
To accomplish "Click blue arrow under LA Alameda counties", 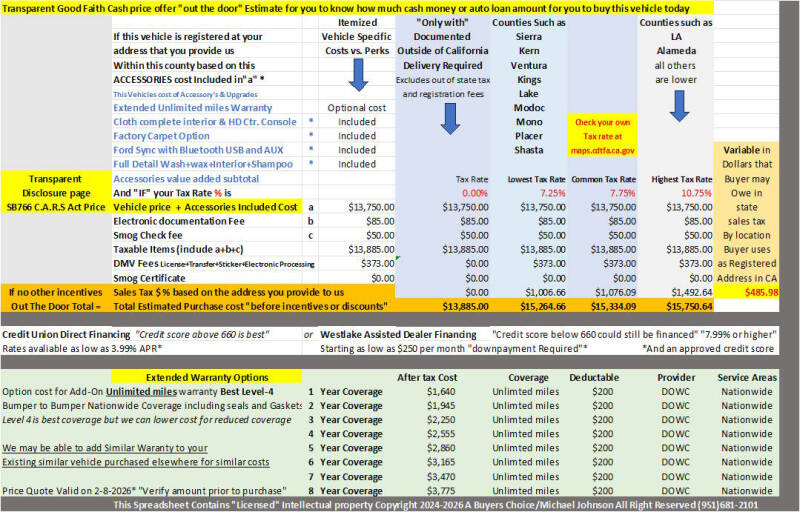I will click(x=679, y=106).
